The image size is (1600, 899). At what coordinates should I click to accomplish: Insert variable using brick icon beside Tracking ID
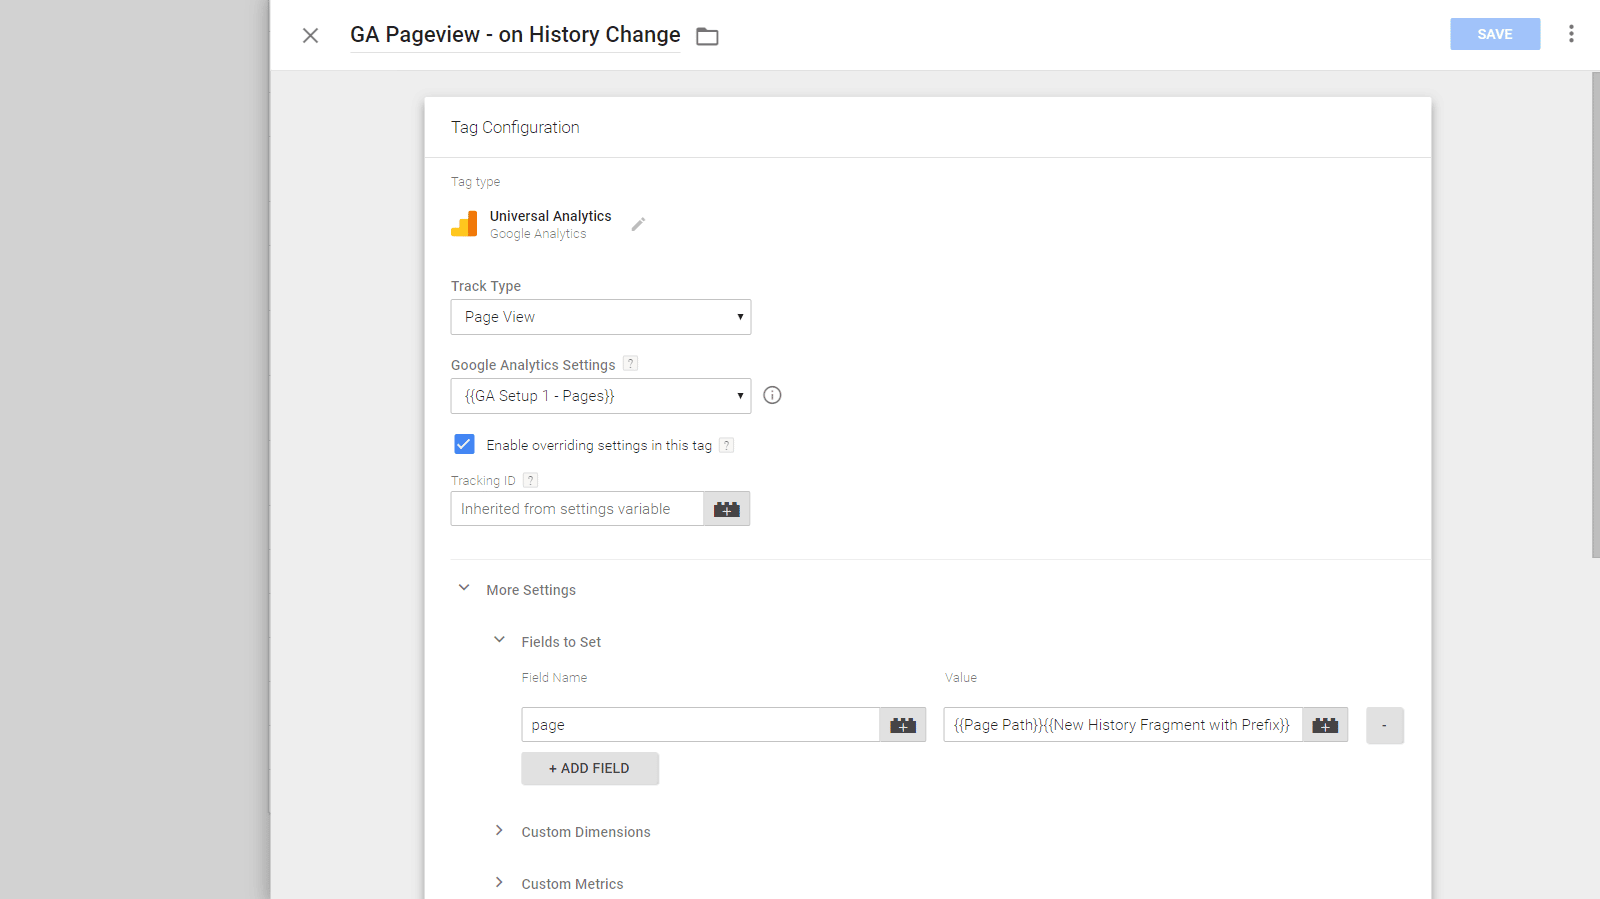(x=727, y=509)
